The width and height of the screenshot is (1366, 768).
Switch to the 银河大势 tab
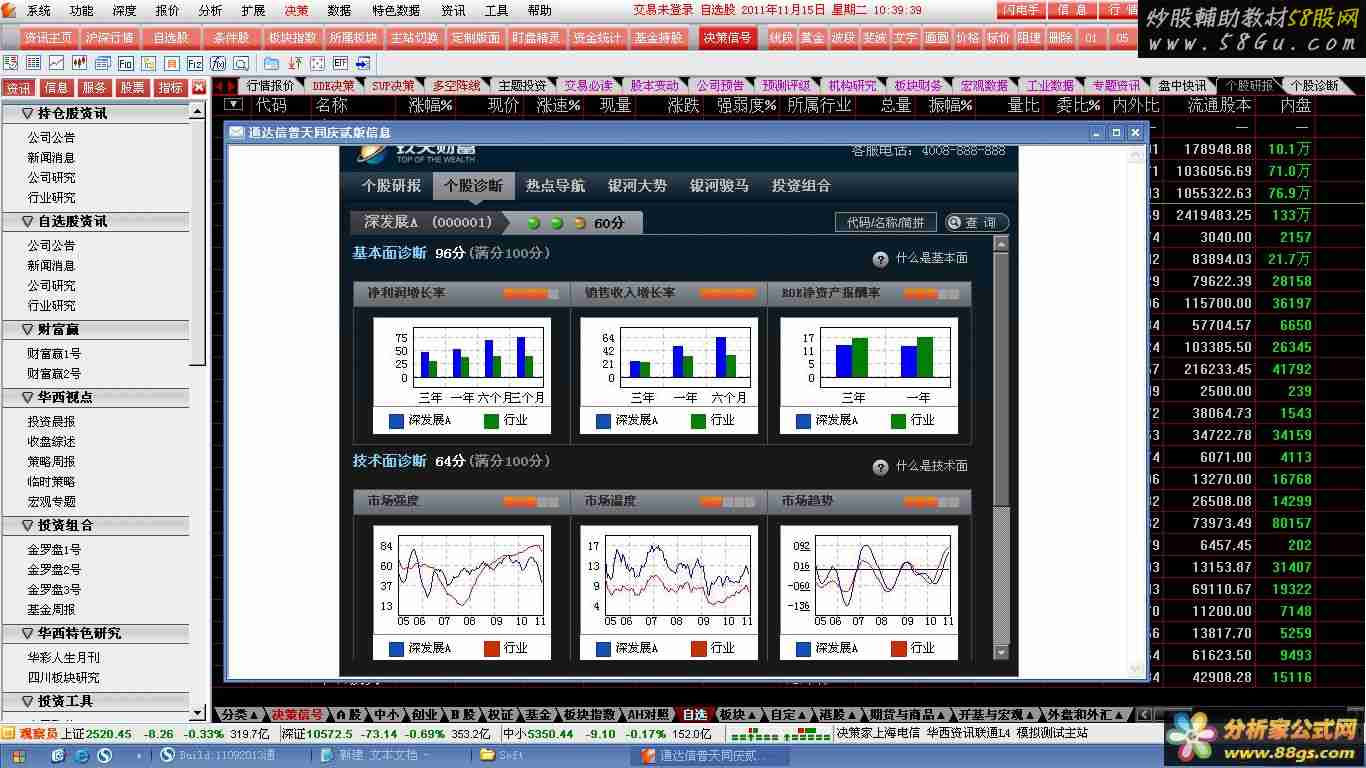(637, 186)
